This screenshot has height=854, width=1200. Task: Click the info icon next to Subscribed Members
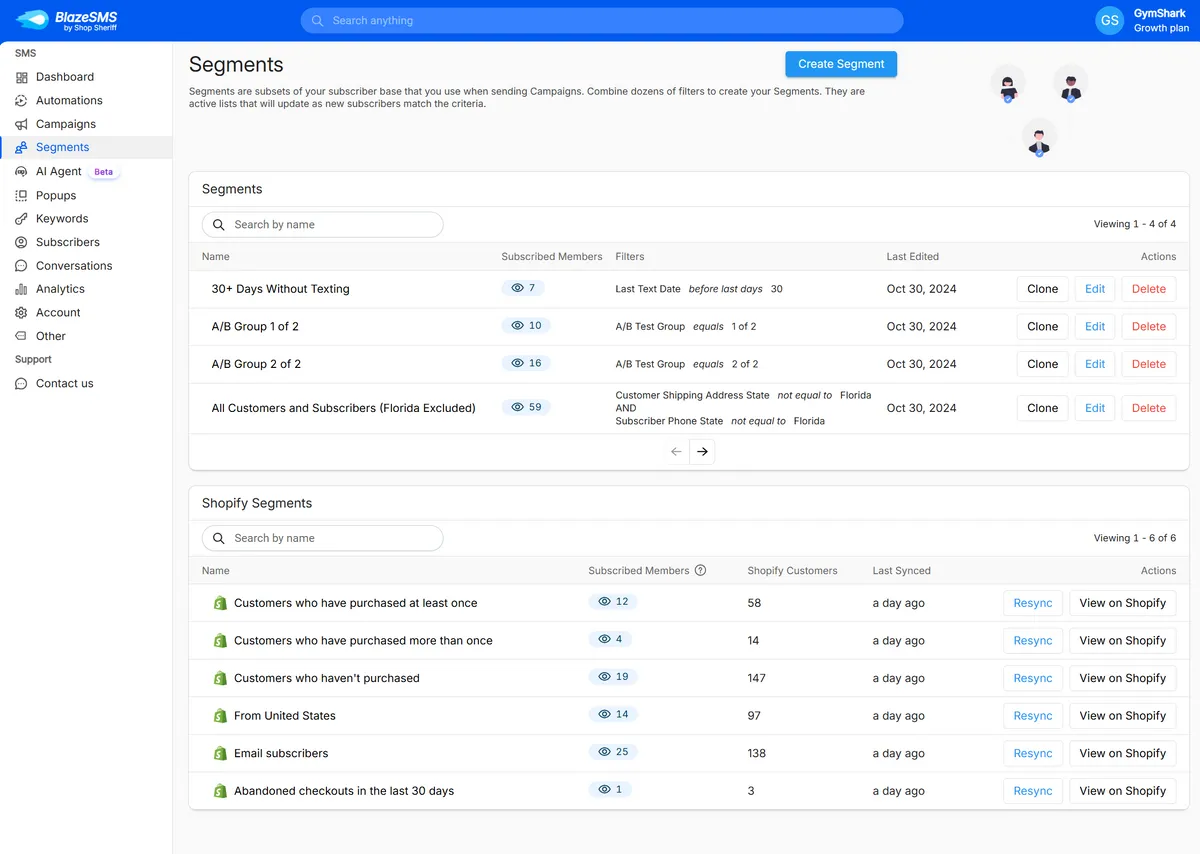(x=700, y=570)
